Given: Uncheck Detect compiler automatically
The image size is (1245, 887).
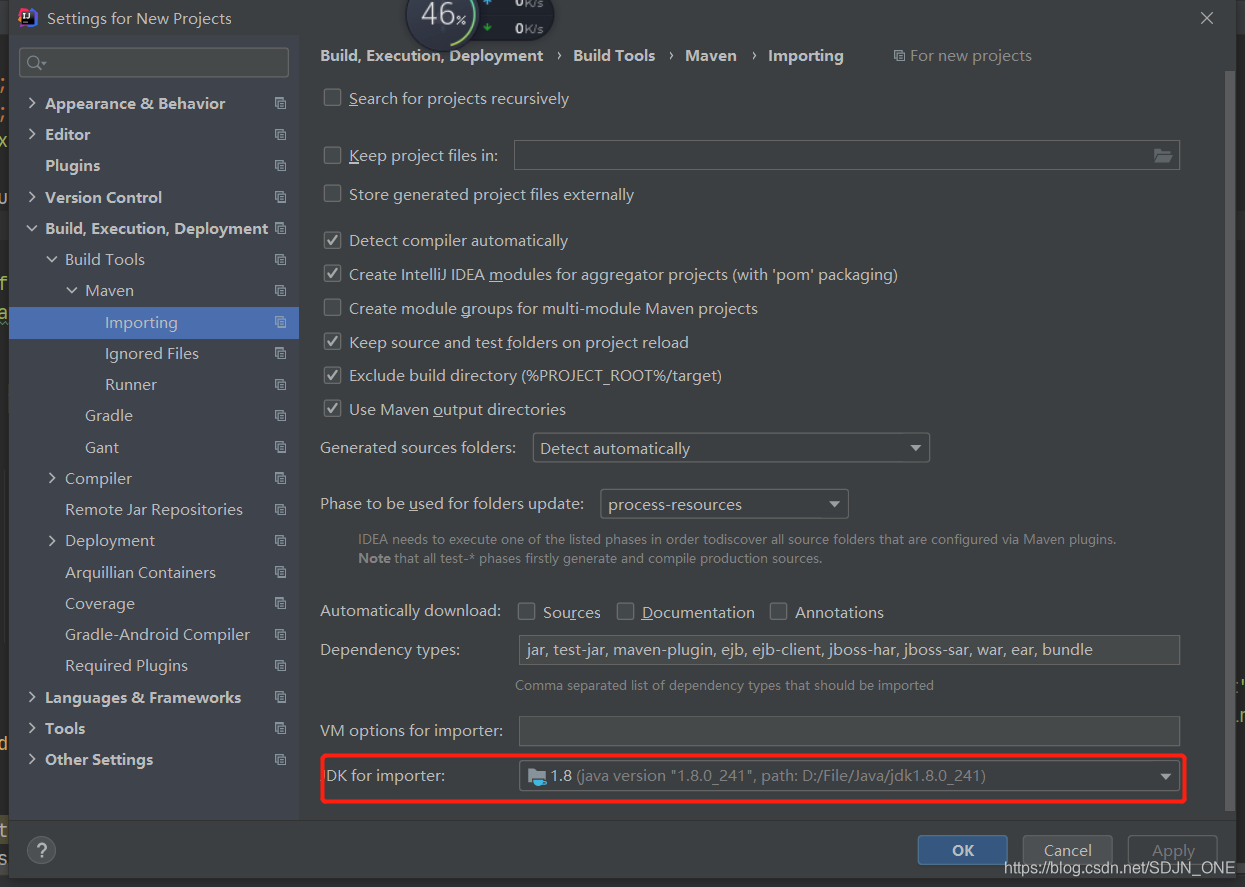Looking at the screenshot, I should (332, 240).
